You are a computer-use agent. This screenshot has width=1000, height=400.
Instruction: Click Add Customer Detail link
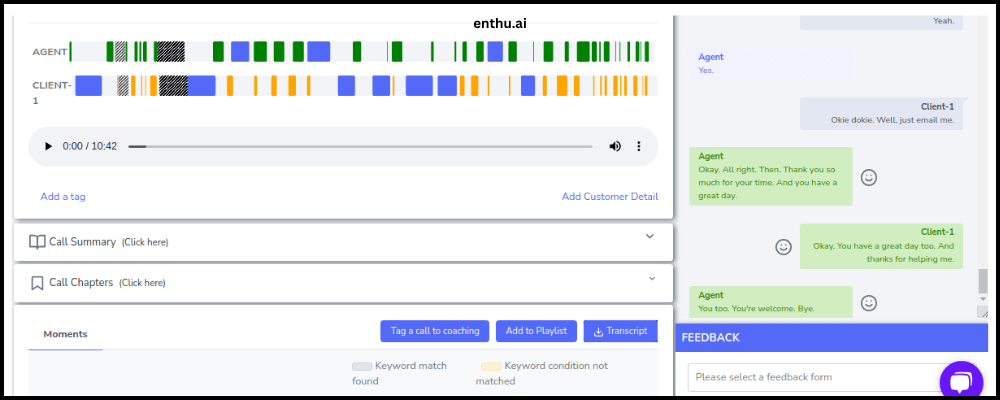coord(610,196)
